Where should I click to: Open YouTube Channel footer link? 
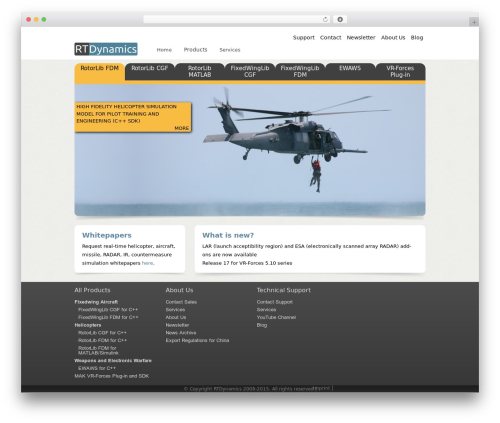pos(276,317)
